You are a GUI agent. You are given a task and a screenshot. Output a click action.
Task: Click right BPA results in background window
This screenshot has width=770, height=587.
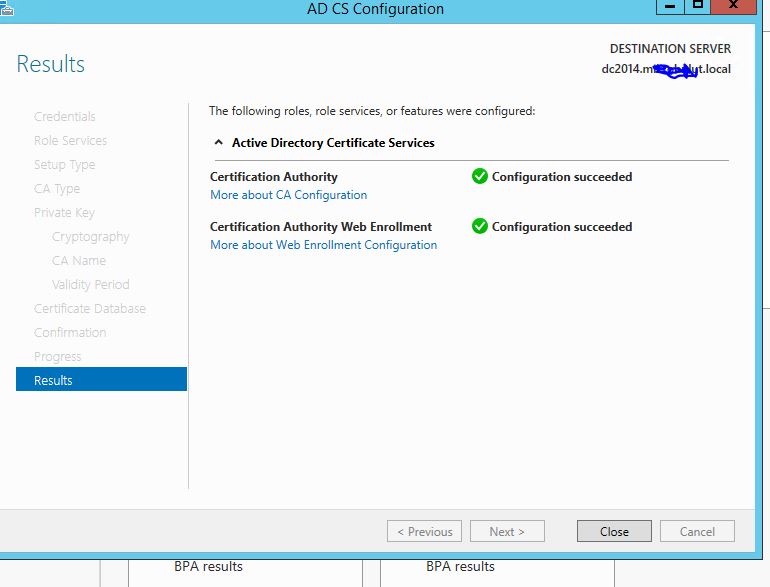[460, 566]
